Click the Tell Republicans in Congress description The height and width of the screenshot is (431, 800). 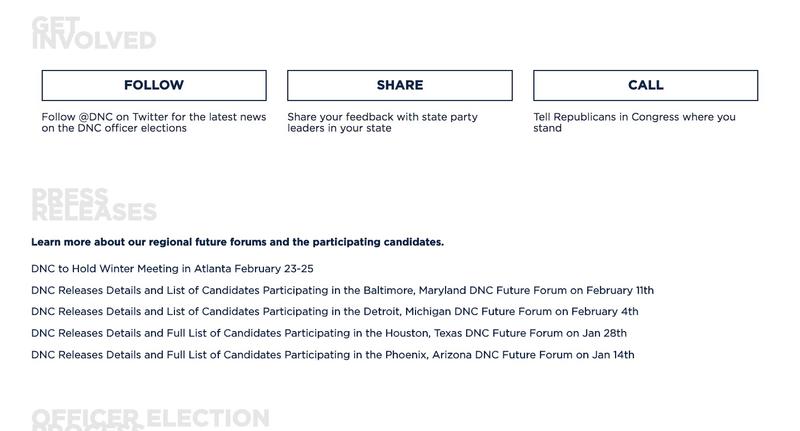(634, 122)
